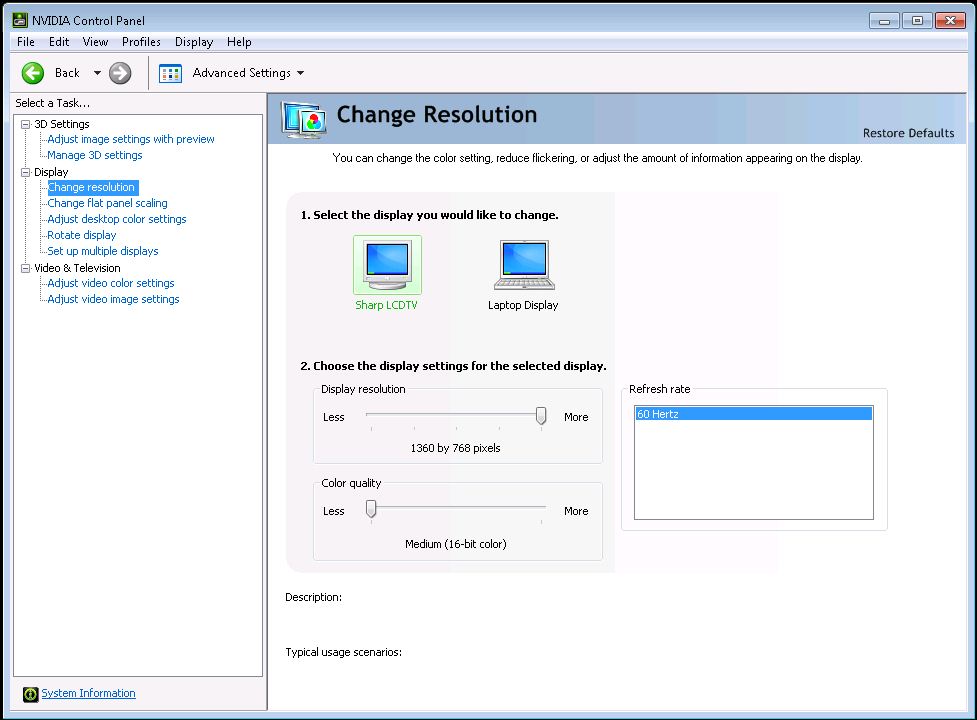Open Adjust video image settings
The width and height of the screenshot is (977, 720).
coord(113,299)
